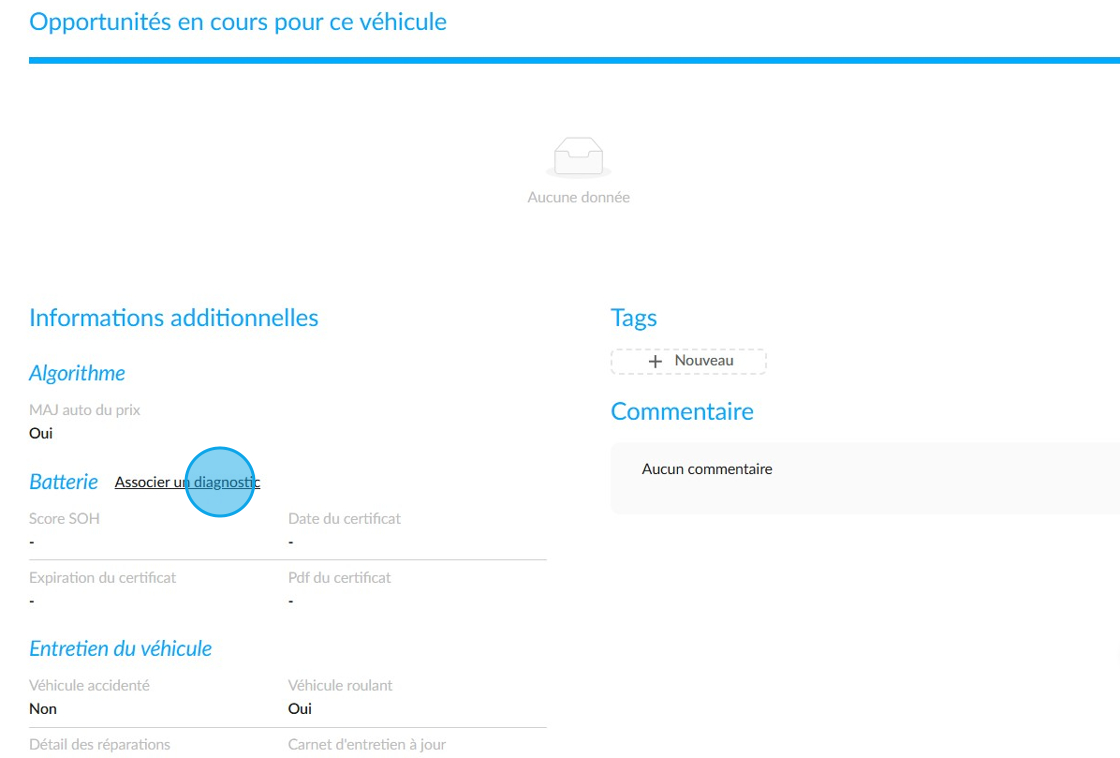Click the Oui value under Véhicule roulant
1120x758 pixels.
pos(300,709)
